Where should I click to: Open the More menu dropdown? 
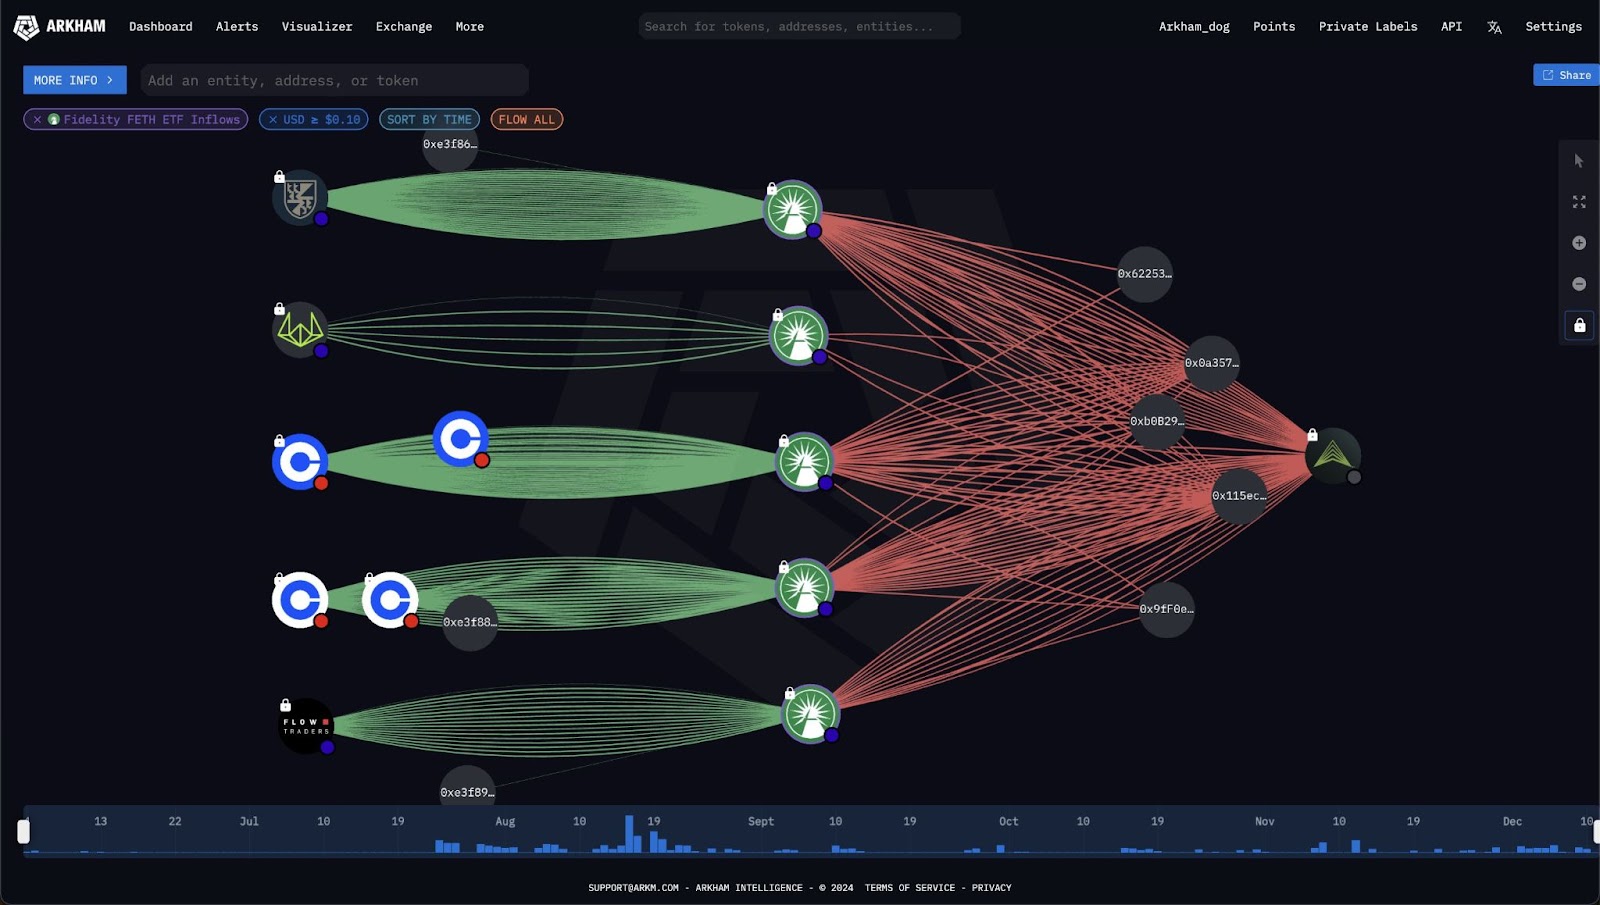coord(469,27)
